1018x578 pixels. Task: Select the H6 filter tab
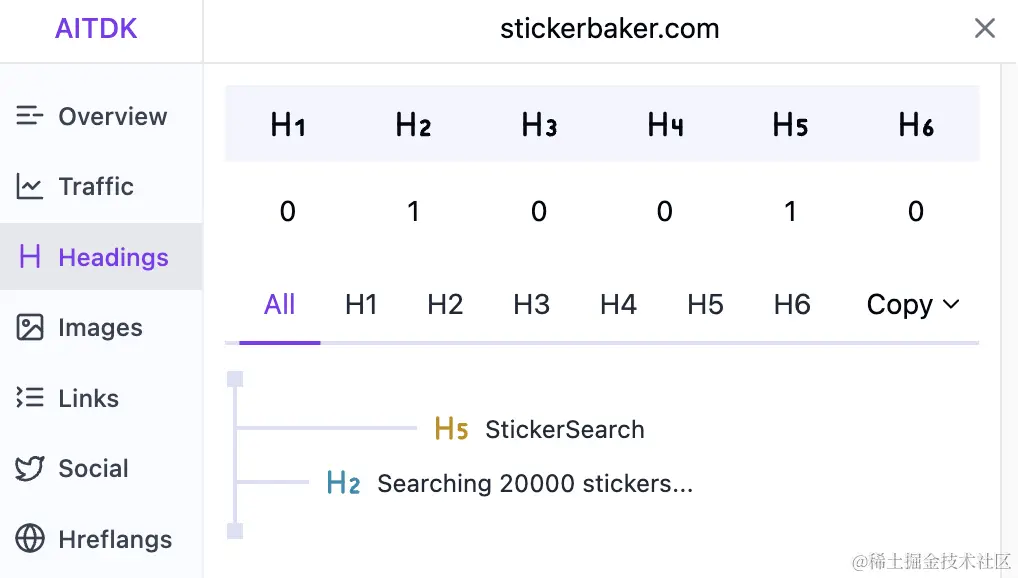792,305
